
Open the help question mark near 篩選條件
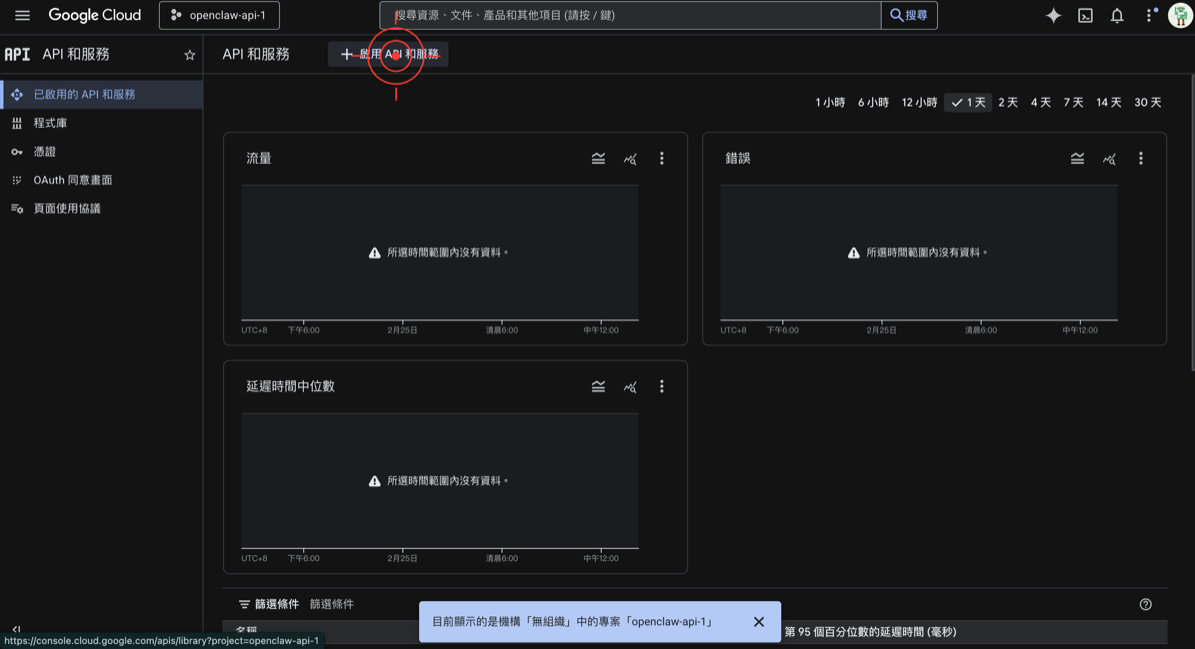click(1145, 604)
